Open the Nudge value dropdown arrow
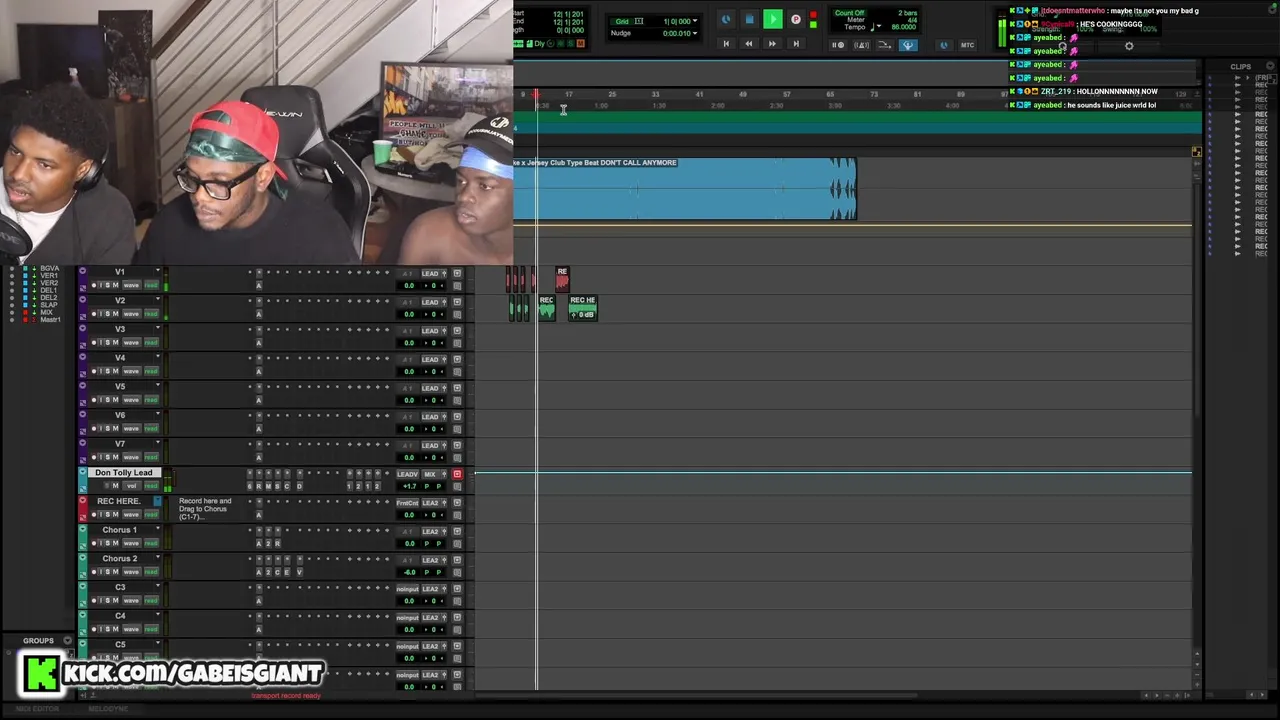The width and height of the screenshot is (1280, 720). (x=695, y=33)
